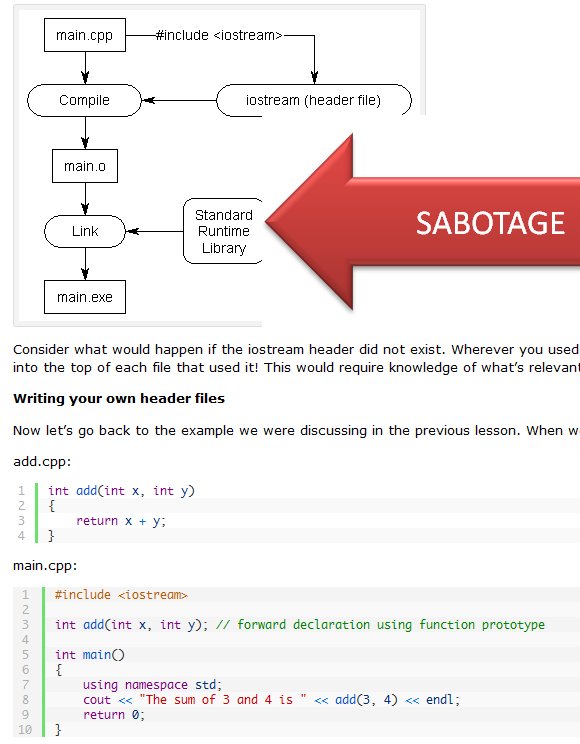This screenshot has height=744, width=580.
Task: Click the #include <iostream> code line
Action: pyautogui.click(x=122, y=595)
